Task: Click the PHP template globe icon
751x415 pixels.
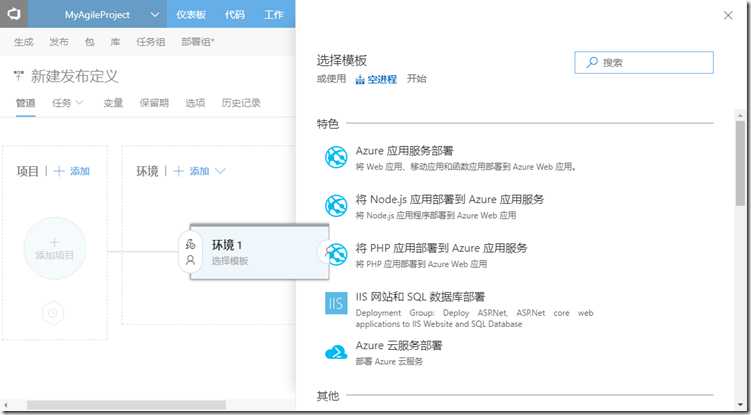Action: [x=336, y=254]
